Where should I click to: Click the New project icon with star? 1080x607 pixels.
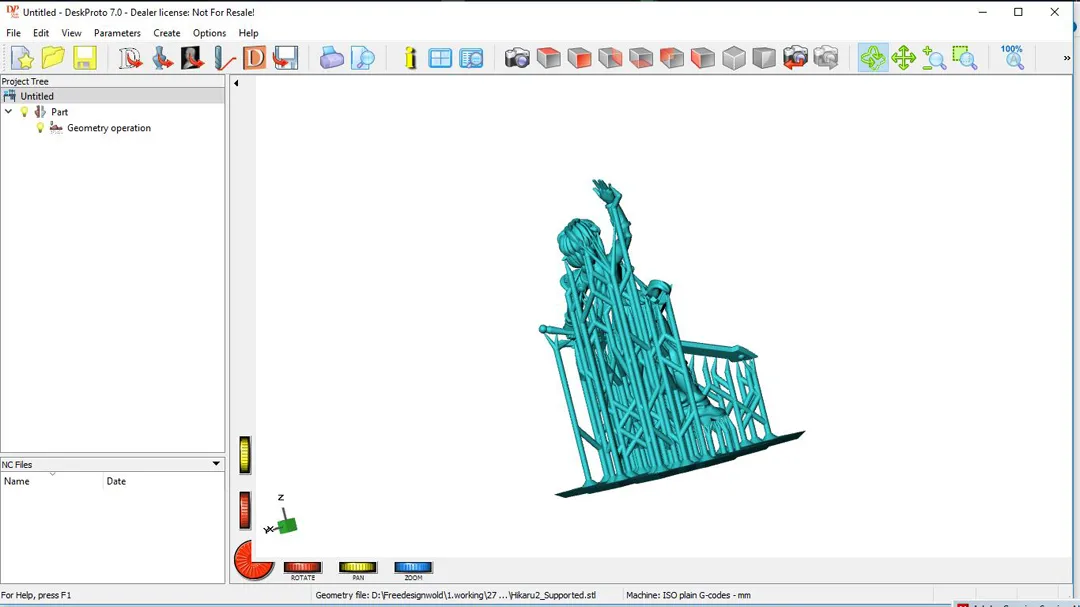pyautogui.click(x=22, y=58)
